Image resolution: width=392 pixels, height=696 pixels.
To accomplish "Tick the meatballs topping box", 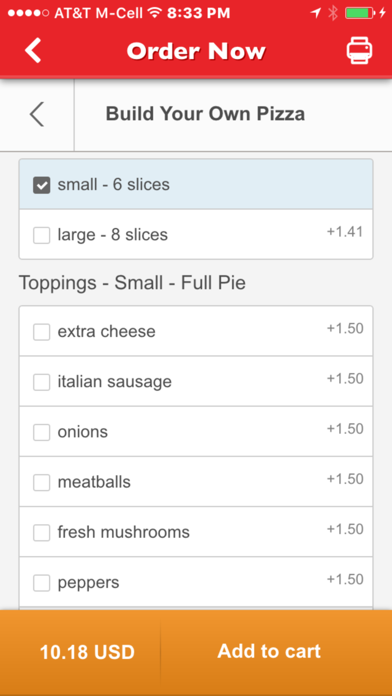I will tap(42, 482).
